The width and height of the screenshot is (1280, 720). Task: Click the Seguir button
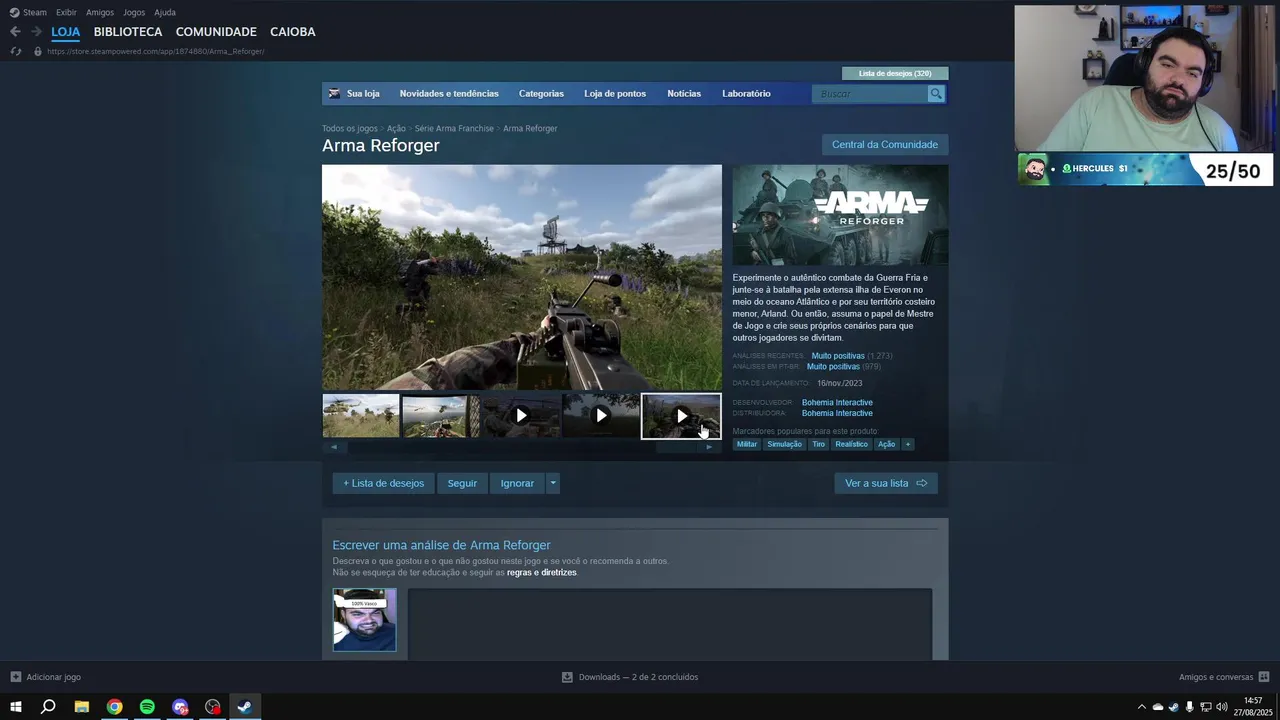462,483
